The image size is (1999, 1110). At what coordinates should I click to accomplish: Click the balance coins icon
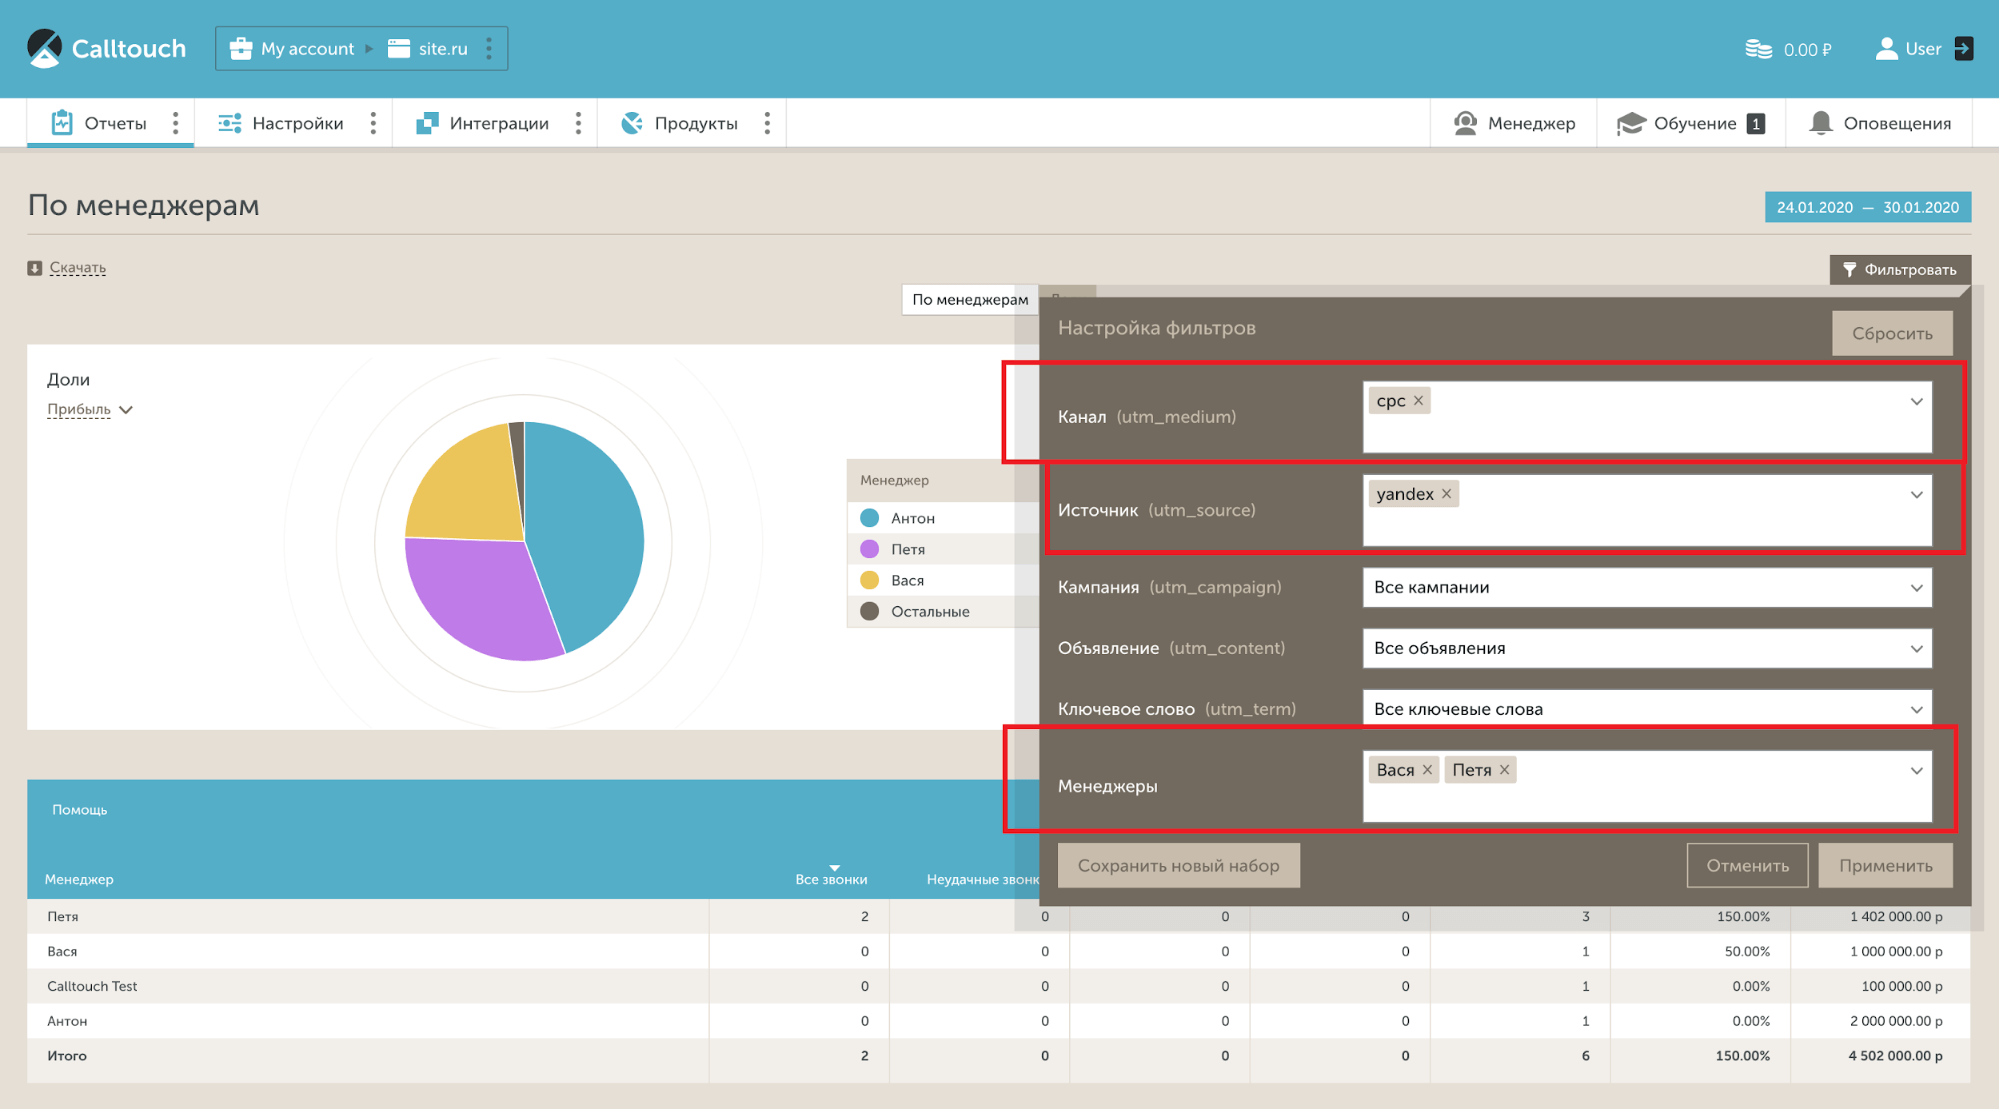pos(1758,49)
